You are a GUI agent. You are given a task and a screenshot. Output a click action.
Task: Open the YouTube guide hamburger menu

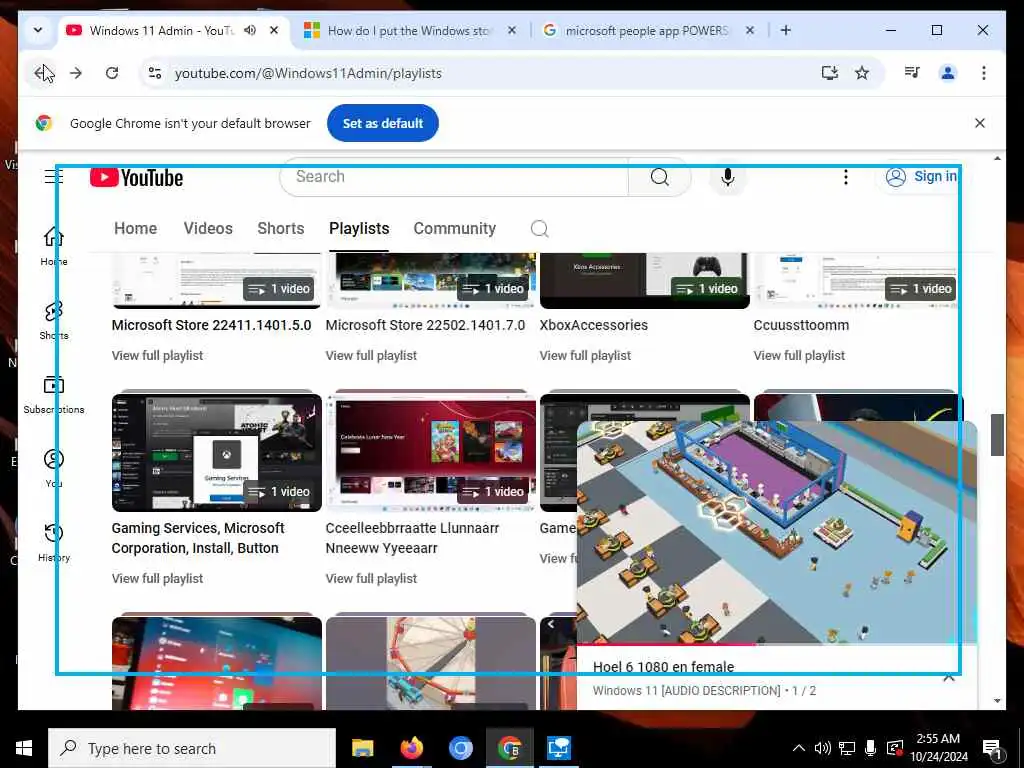coord(54,177)
